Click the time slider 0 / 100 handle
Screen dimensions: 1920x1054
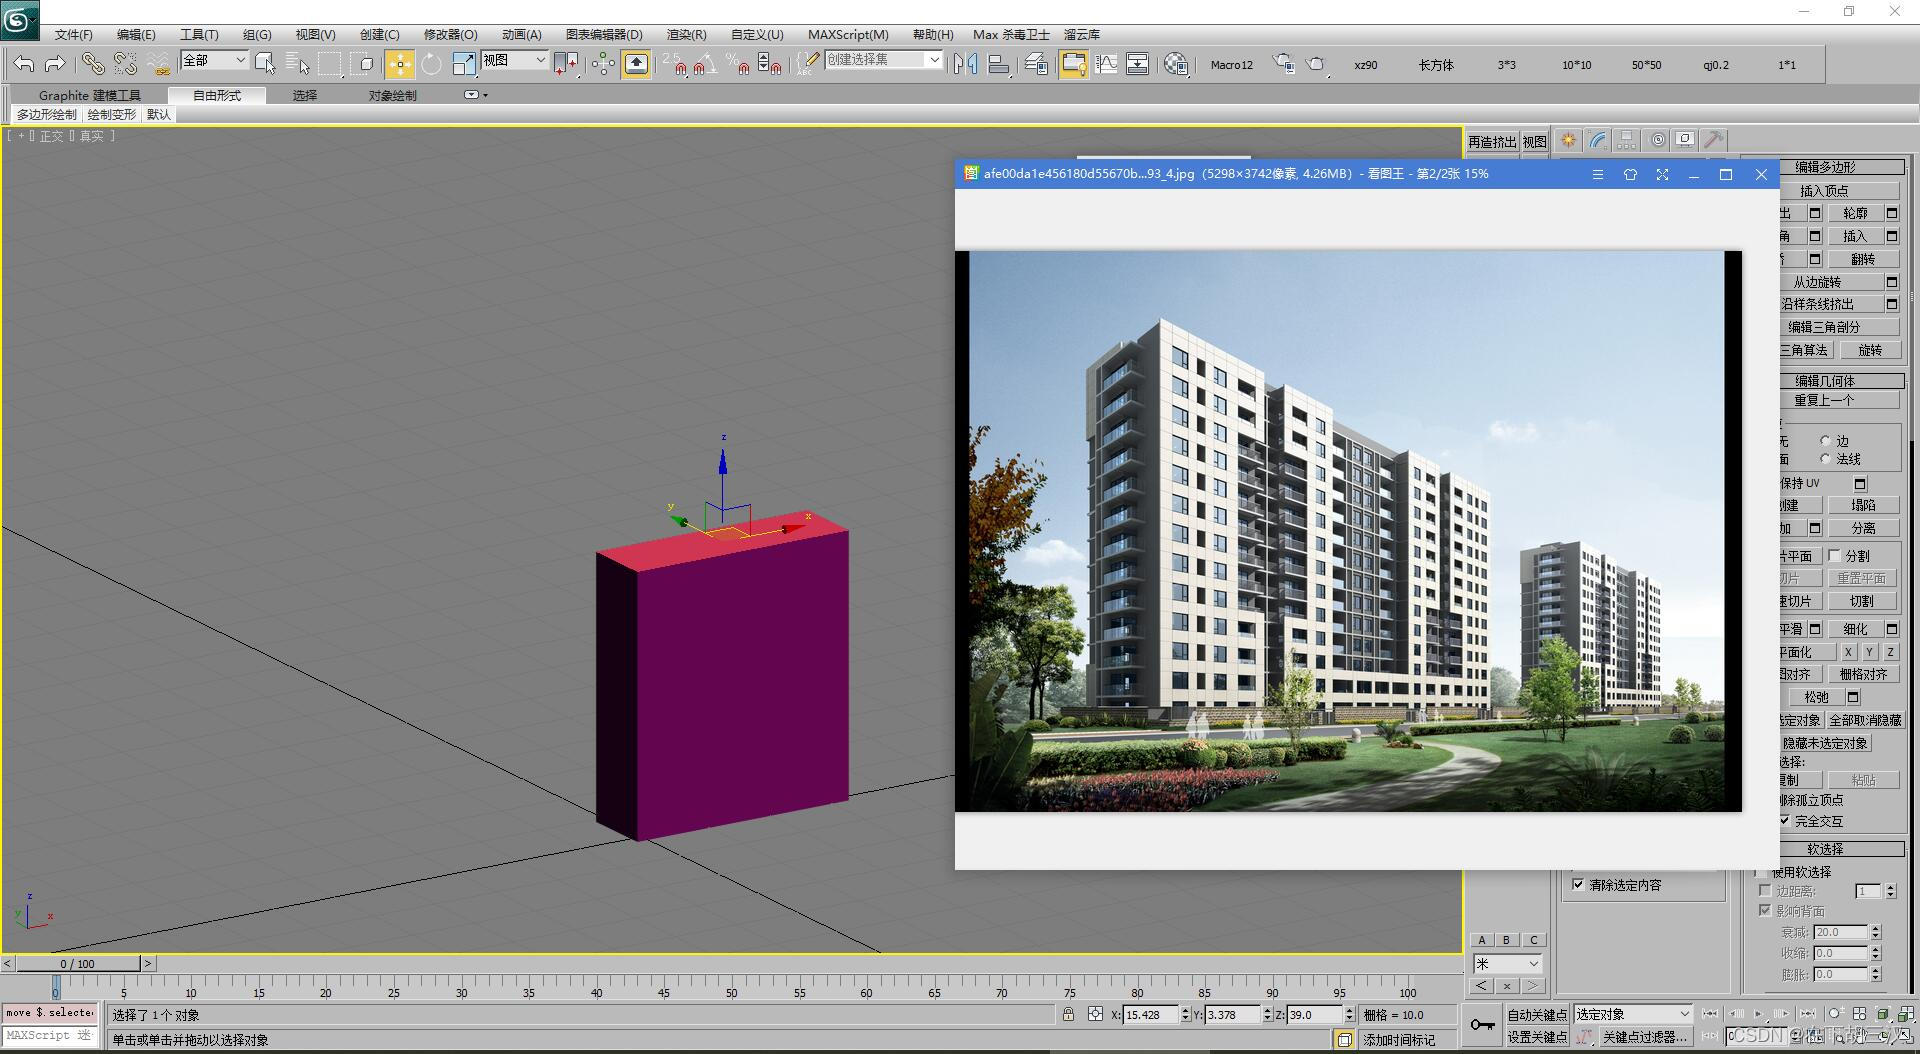pos(78,964)
